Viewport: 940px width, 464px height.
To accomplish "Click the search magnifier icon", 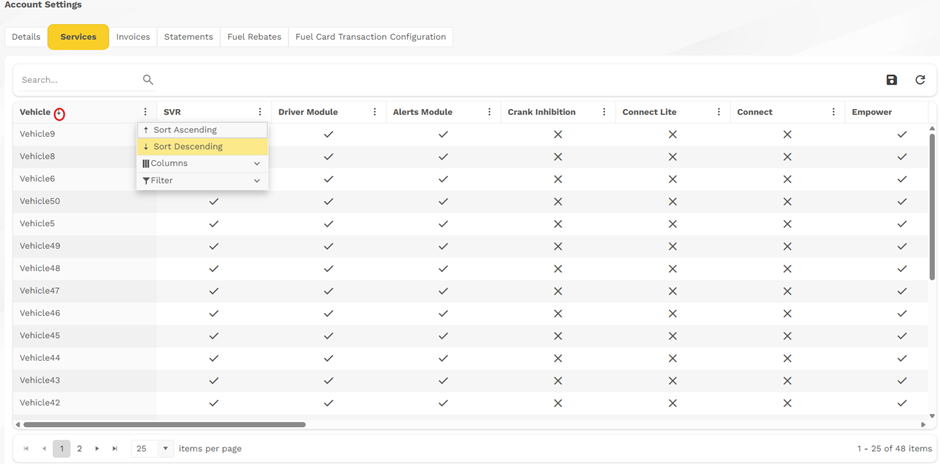I will point(148,80).
